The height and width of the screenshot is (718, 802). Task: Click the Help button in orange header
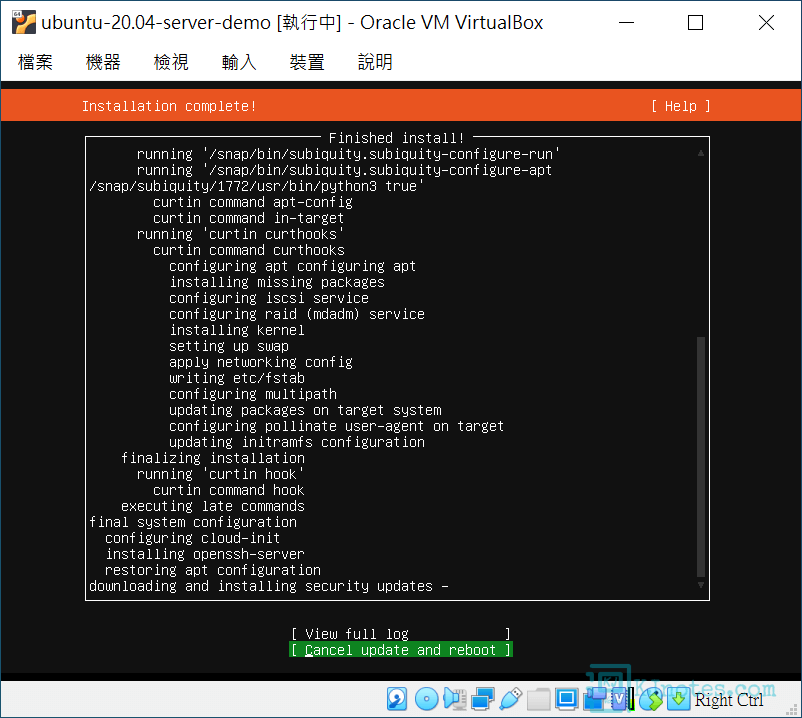[680, 106]
